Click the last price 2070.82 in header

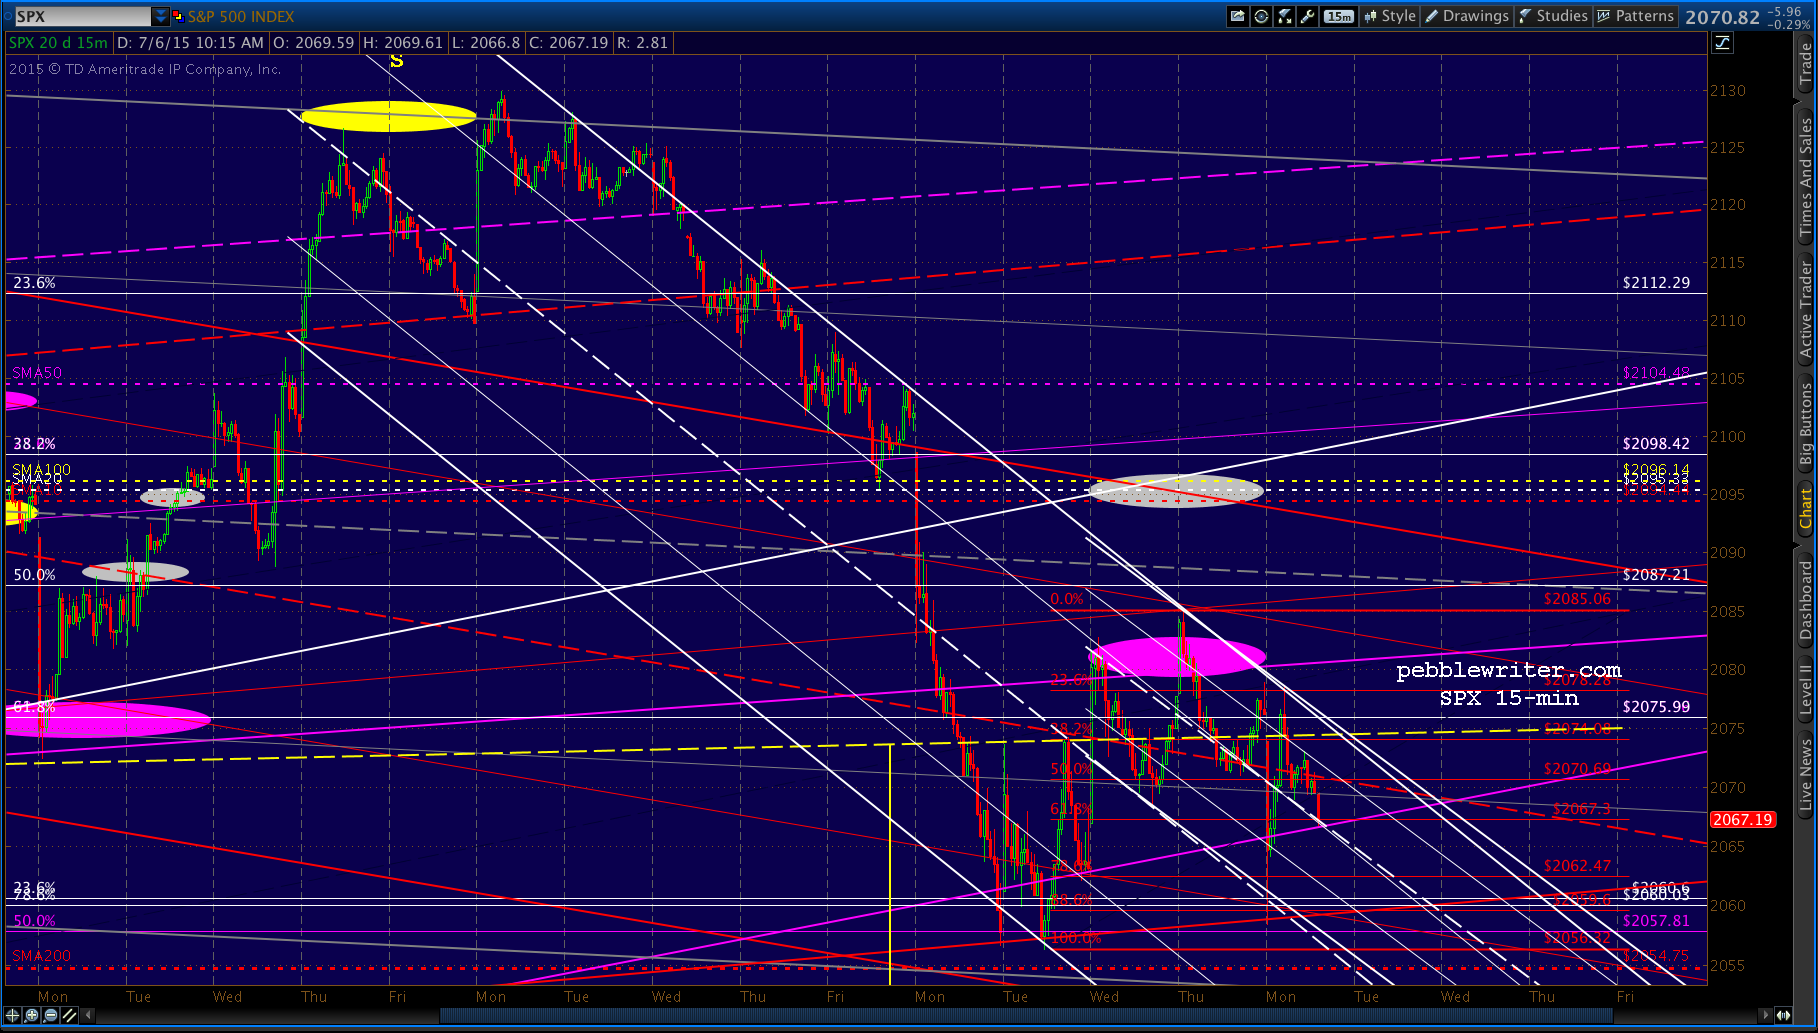tap(1722, 17)
